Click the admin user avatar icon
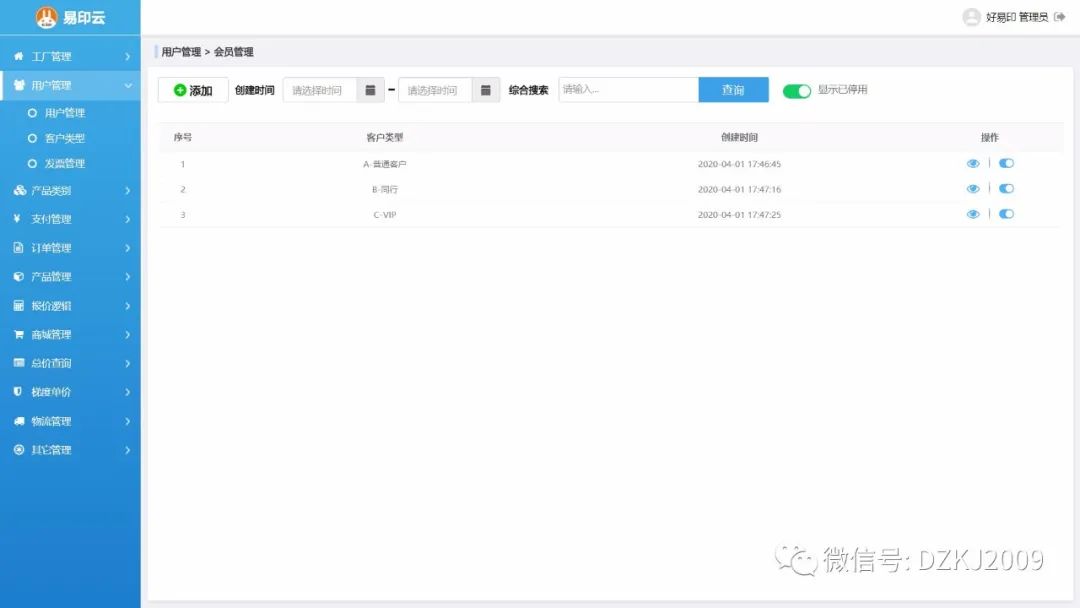This screenshot has width=1080, height=608. click(971, 17)
